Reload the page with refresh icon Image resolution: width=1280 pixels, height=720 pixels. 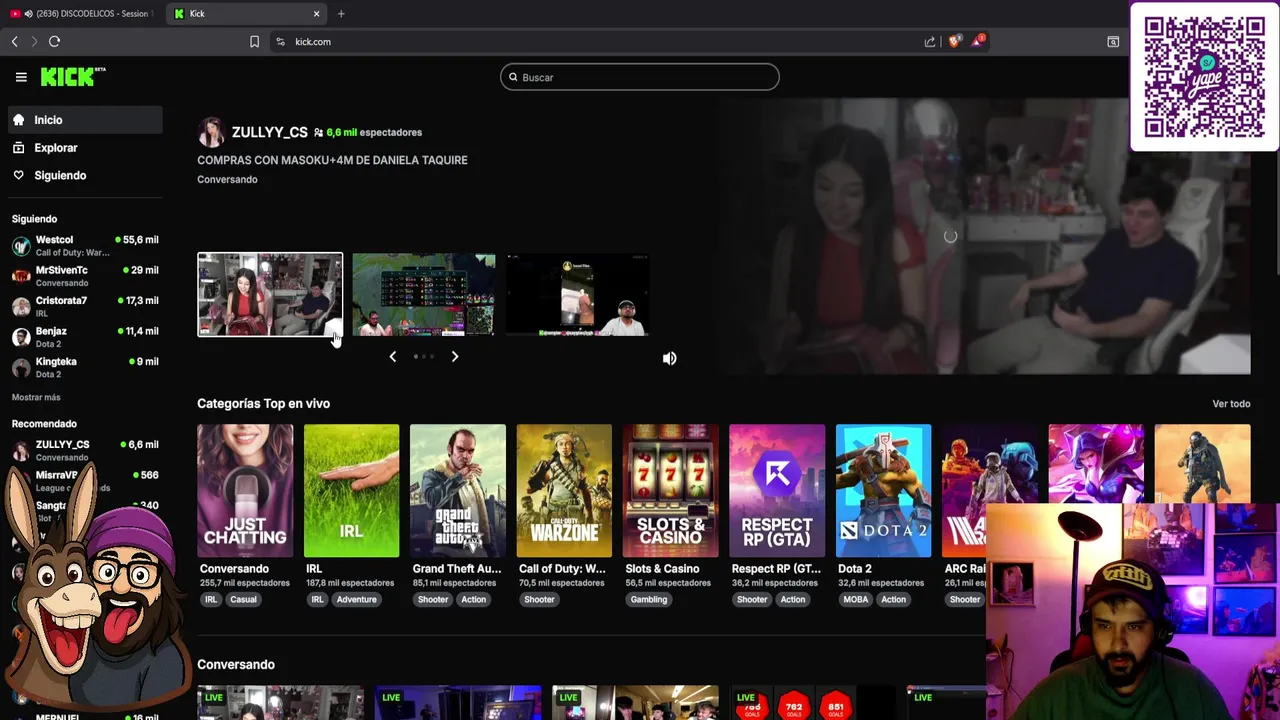(x=54, y=41)
